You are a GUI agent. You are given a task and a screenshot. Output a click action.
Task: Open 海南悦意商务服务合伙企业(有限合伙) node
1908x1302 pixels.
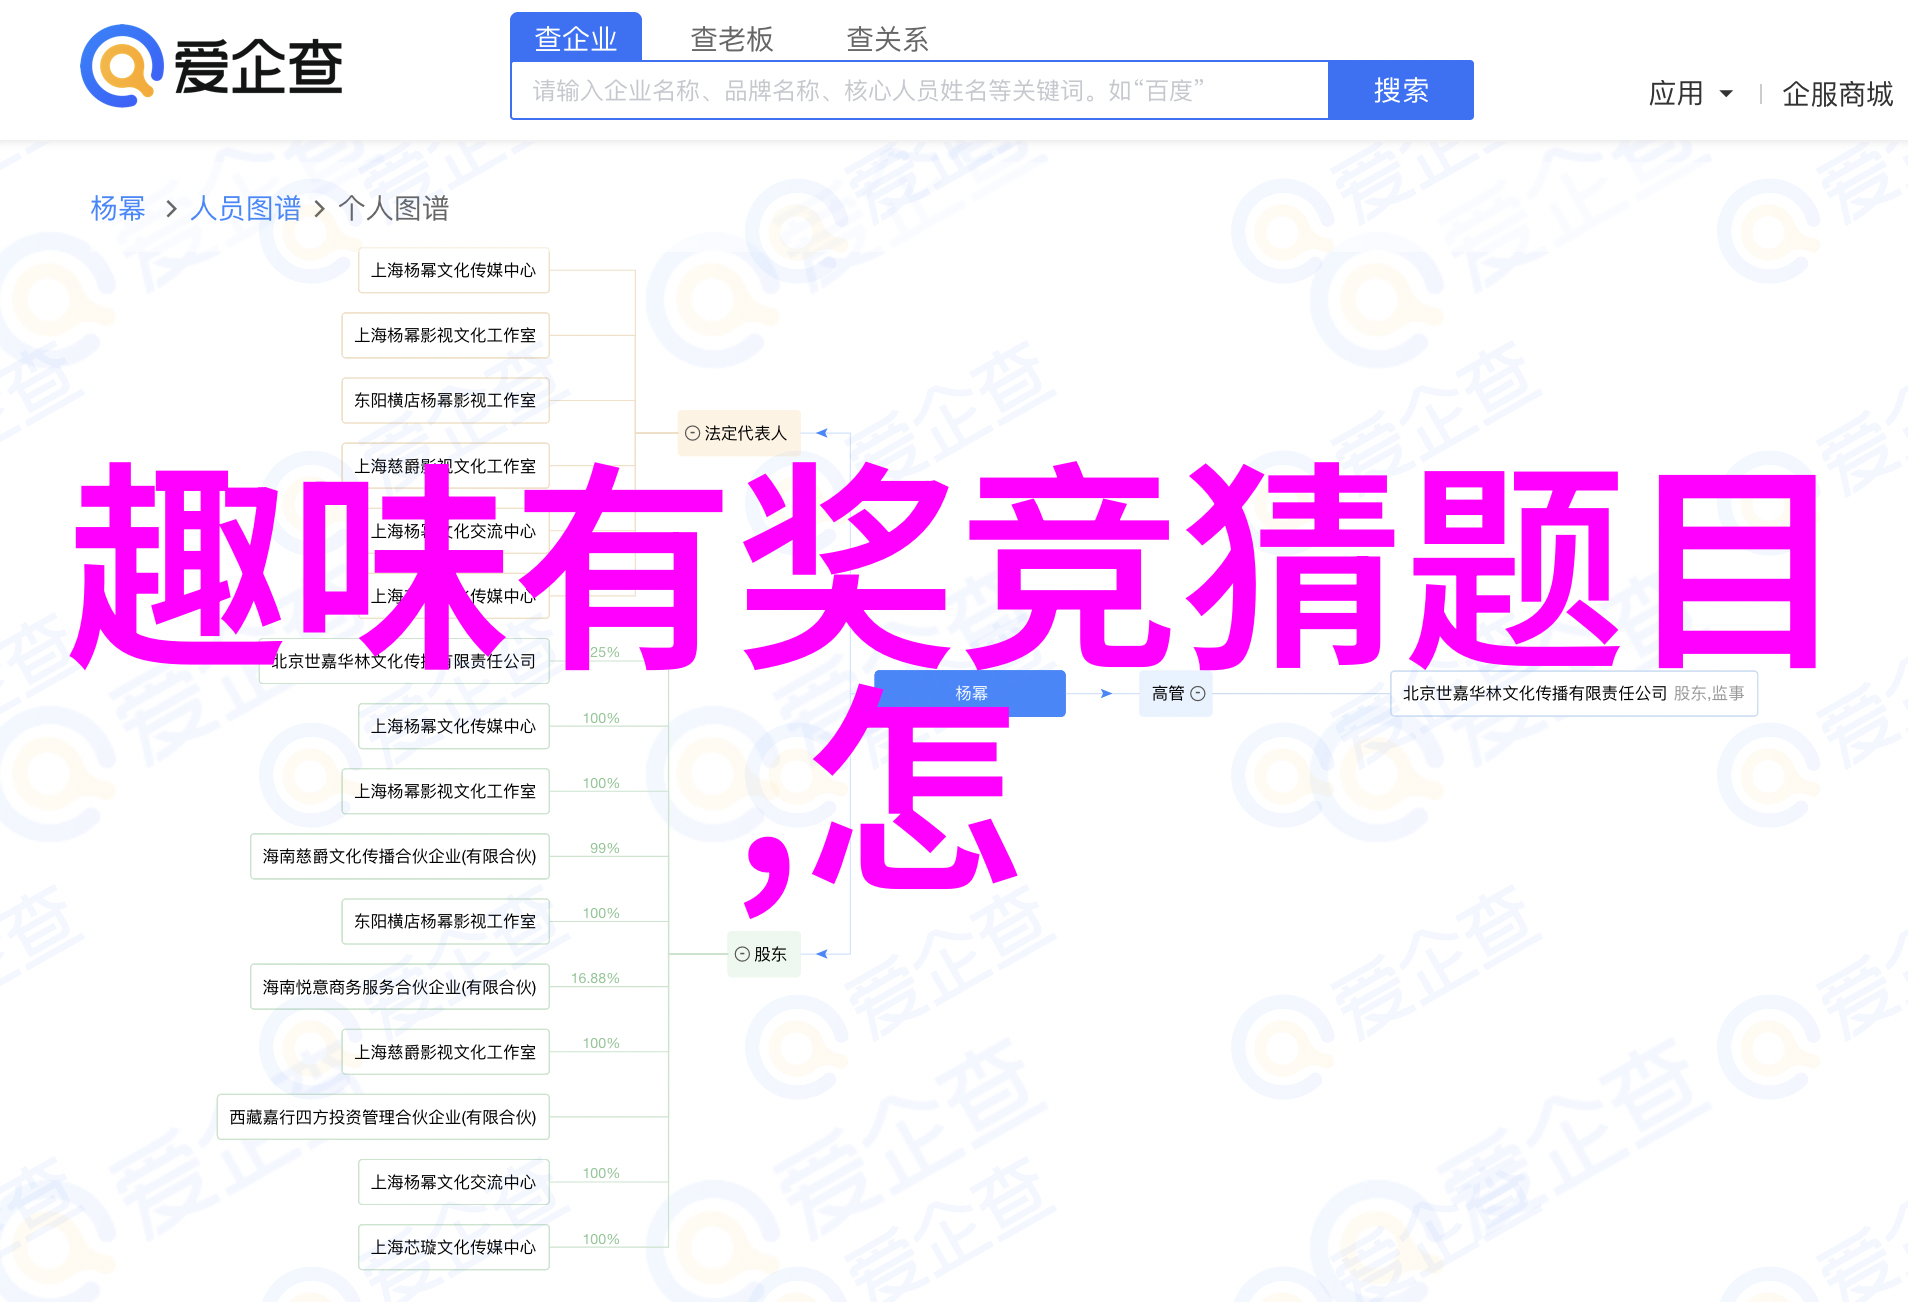(400, 987)
